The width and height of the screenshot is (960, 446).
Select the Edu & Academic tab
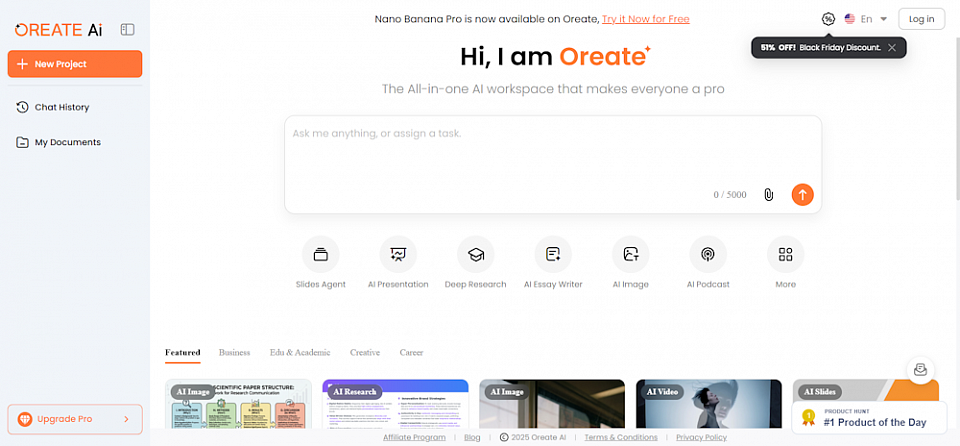[299, 353]
